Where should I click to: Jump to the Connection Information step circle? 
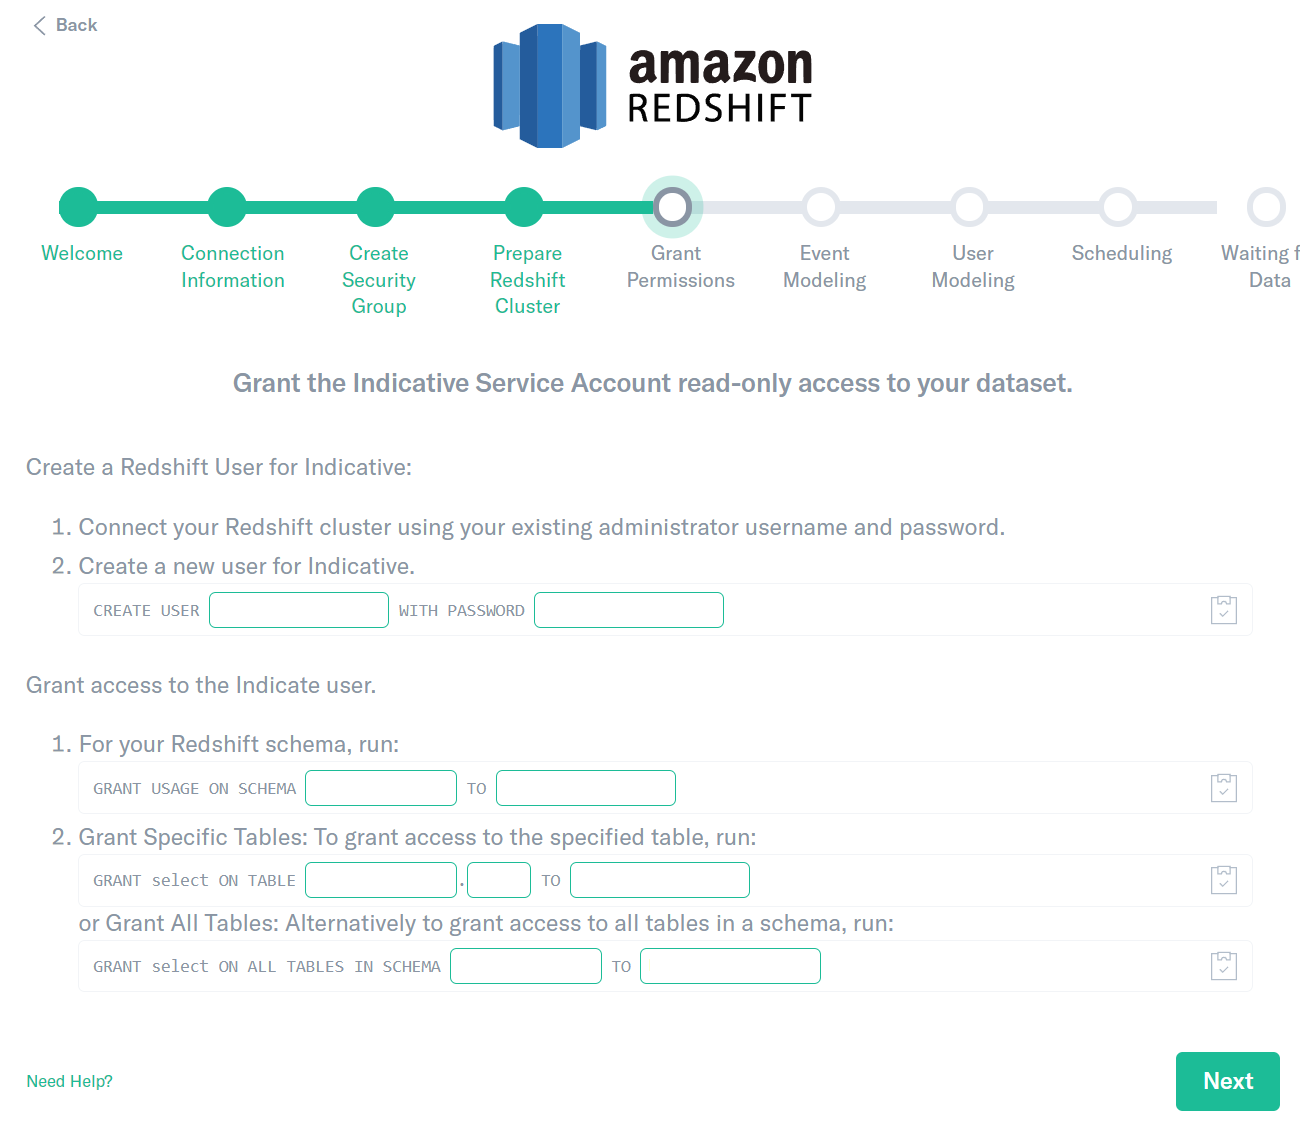pyautogui.click(x=227, y=207)
